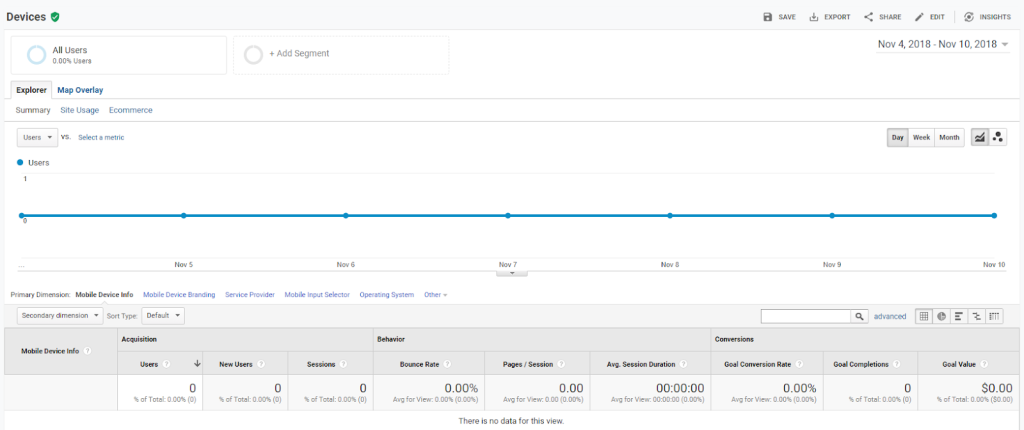Switch to line chart view
1024x430 pixels.
(x=979, y=137)
